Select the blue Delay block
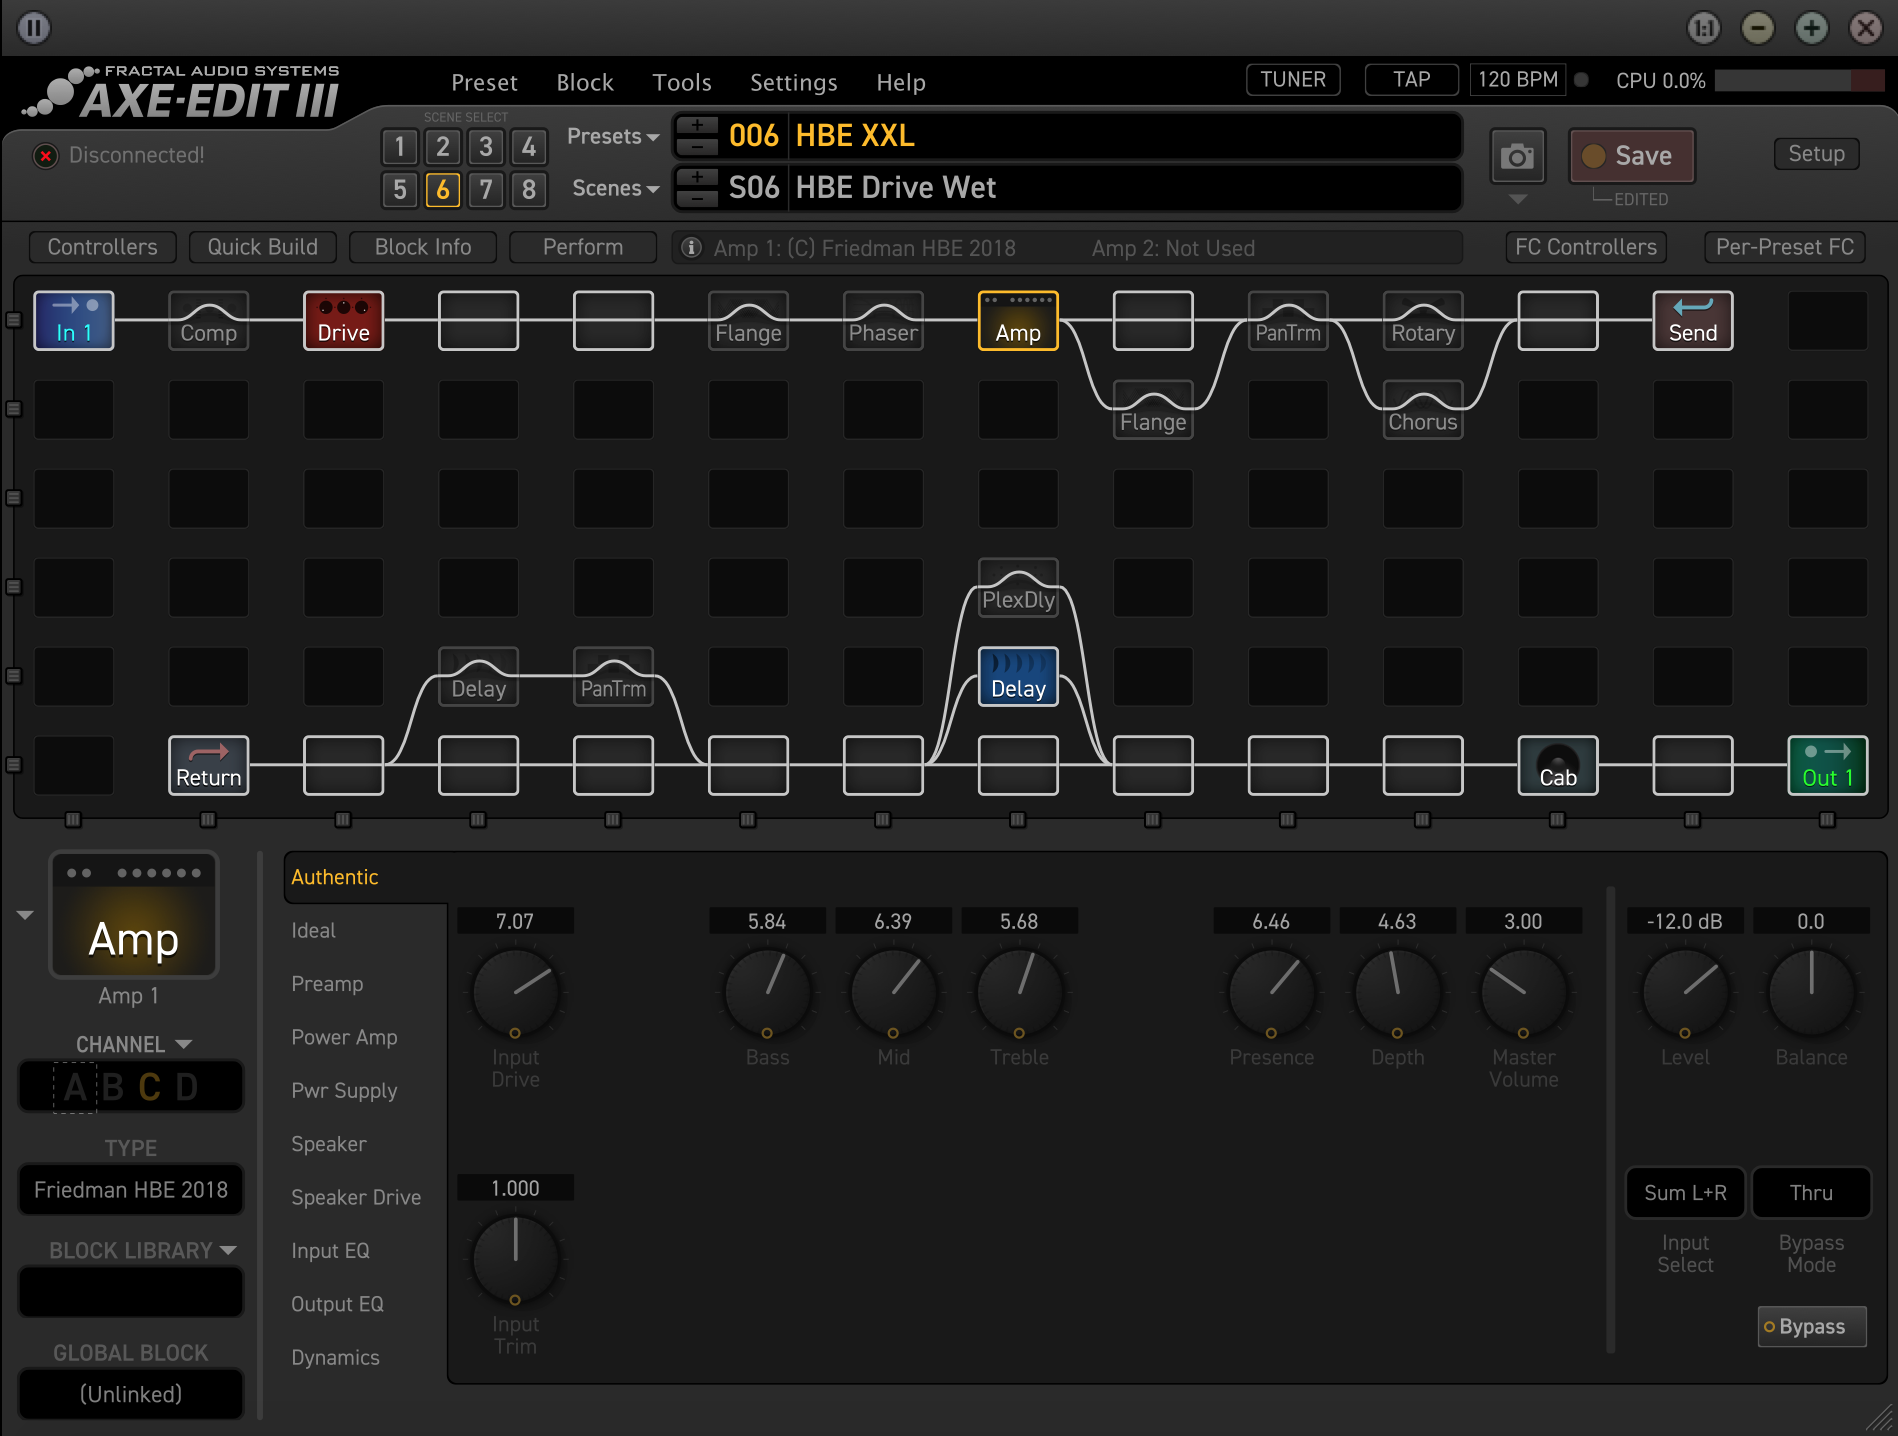The image size is (1898, 1436). click(x=1018, y=677)
